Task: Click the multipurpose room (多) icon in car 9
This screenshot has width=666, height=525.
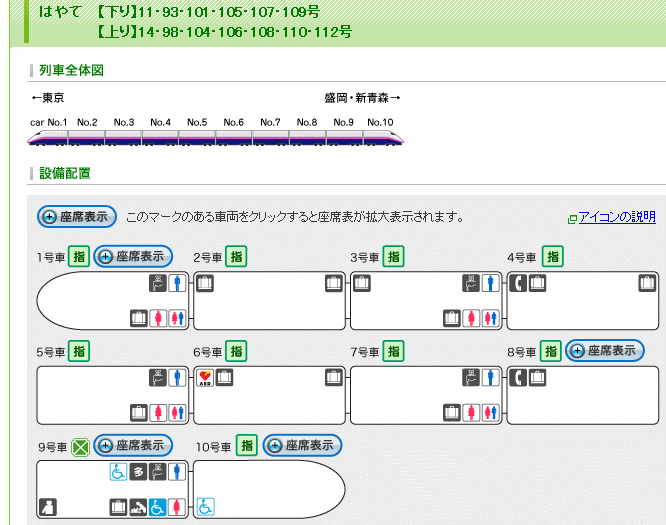Action: (138, 472)
